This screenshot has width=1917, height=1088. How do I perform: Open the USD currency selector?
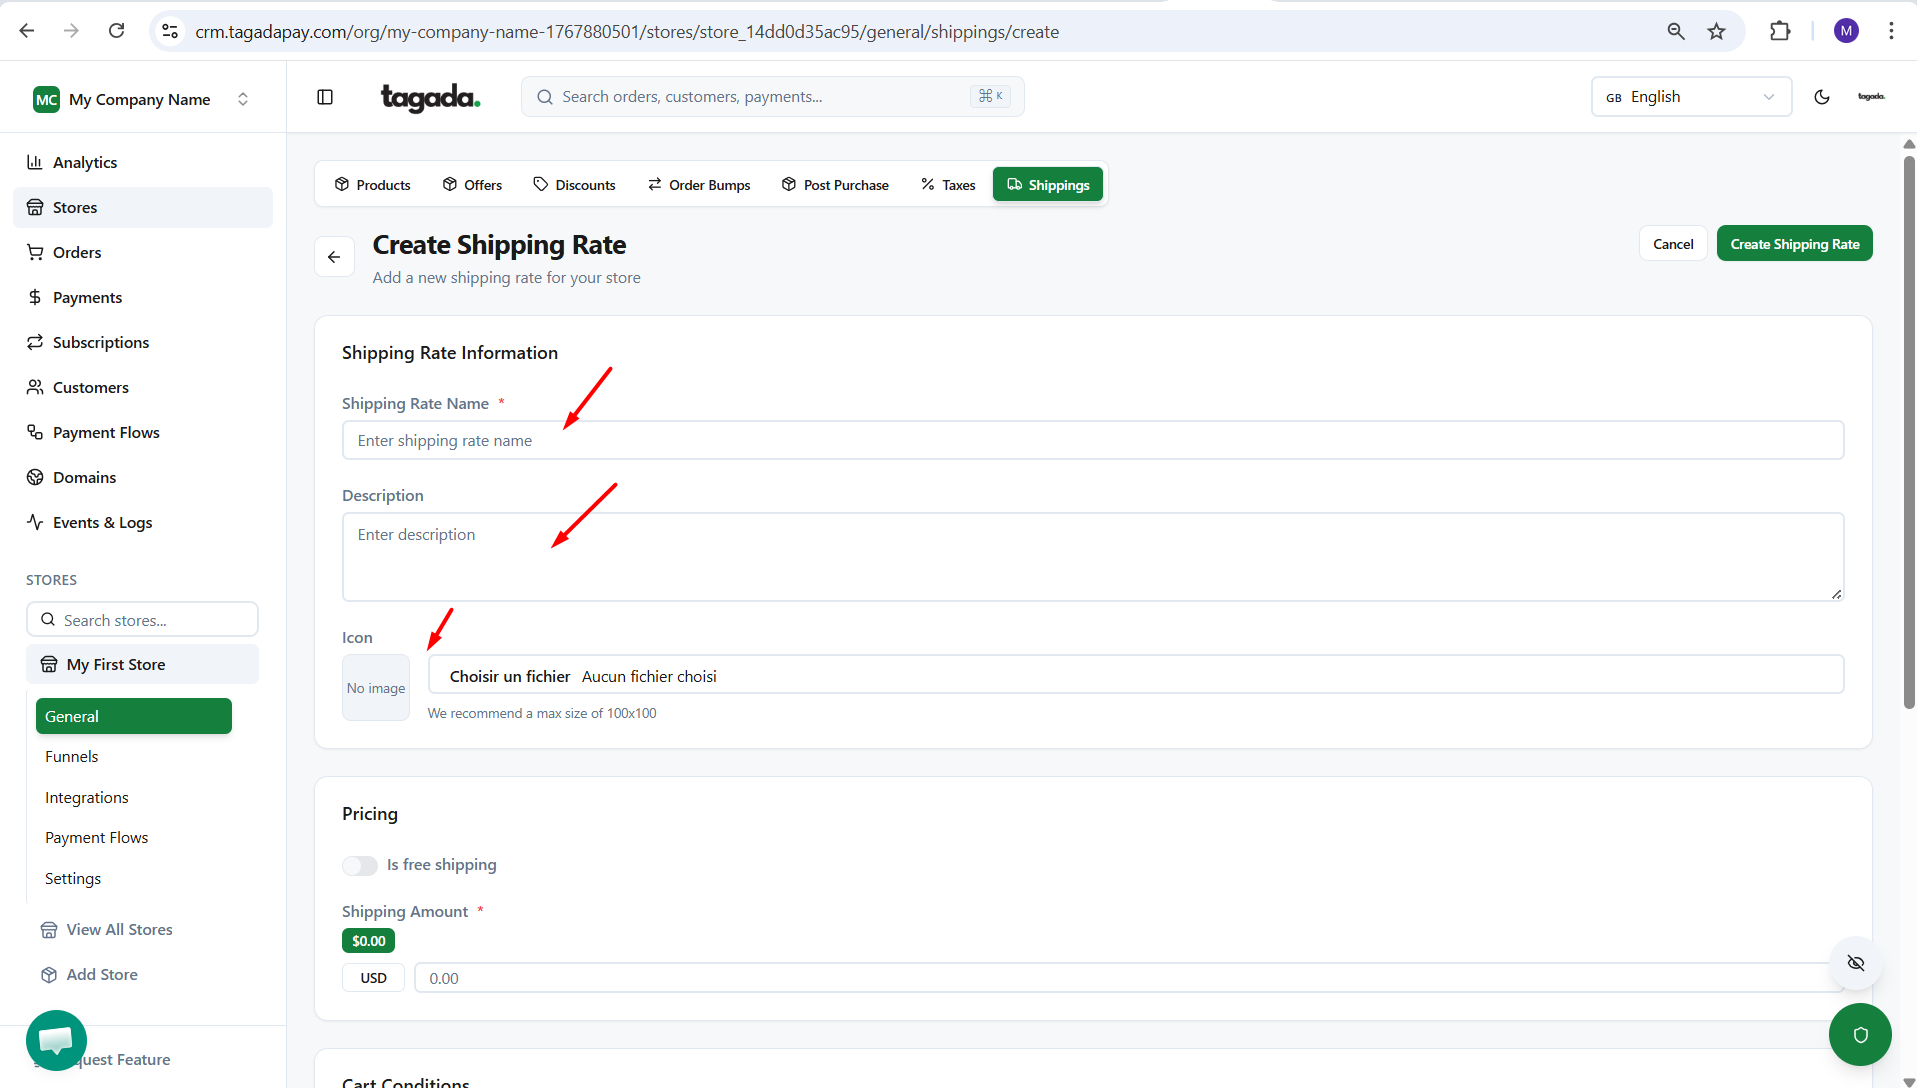[373, 978]
